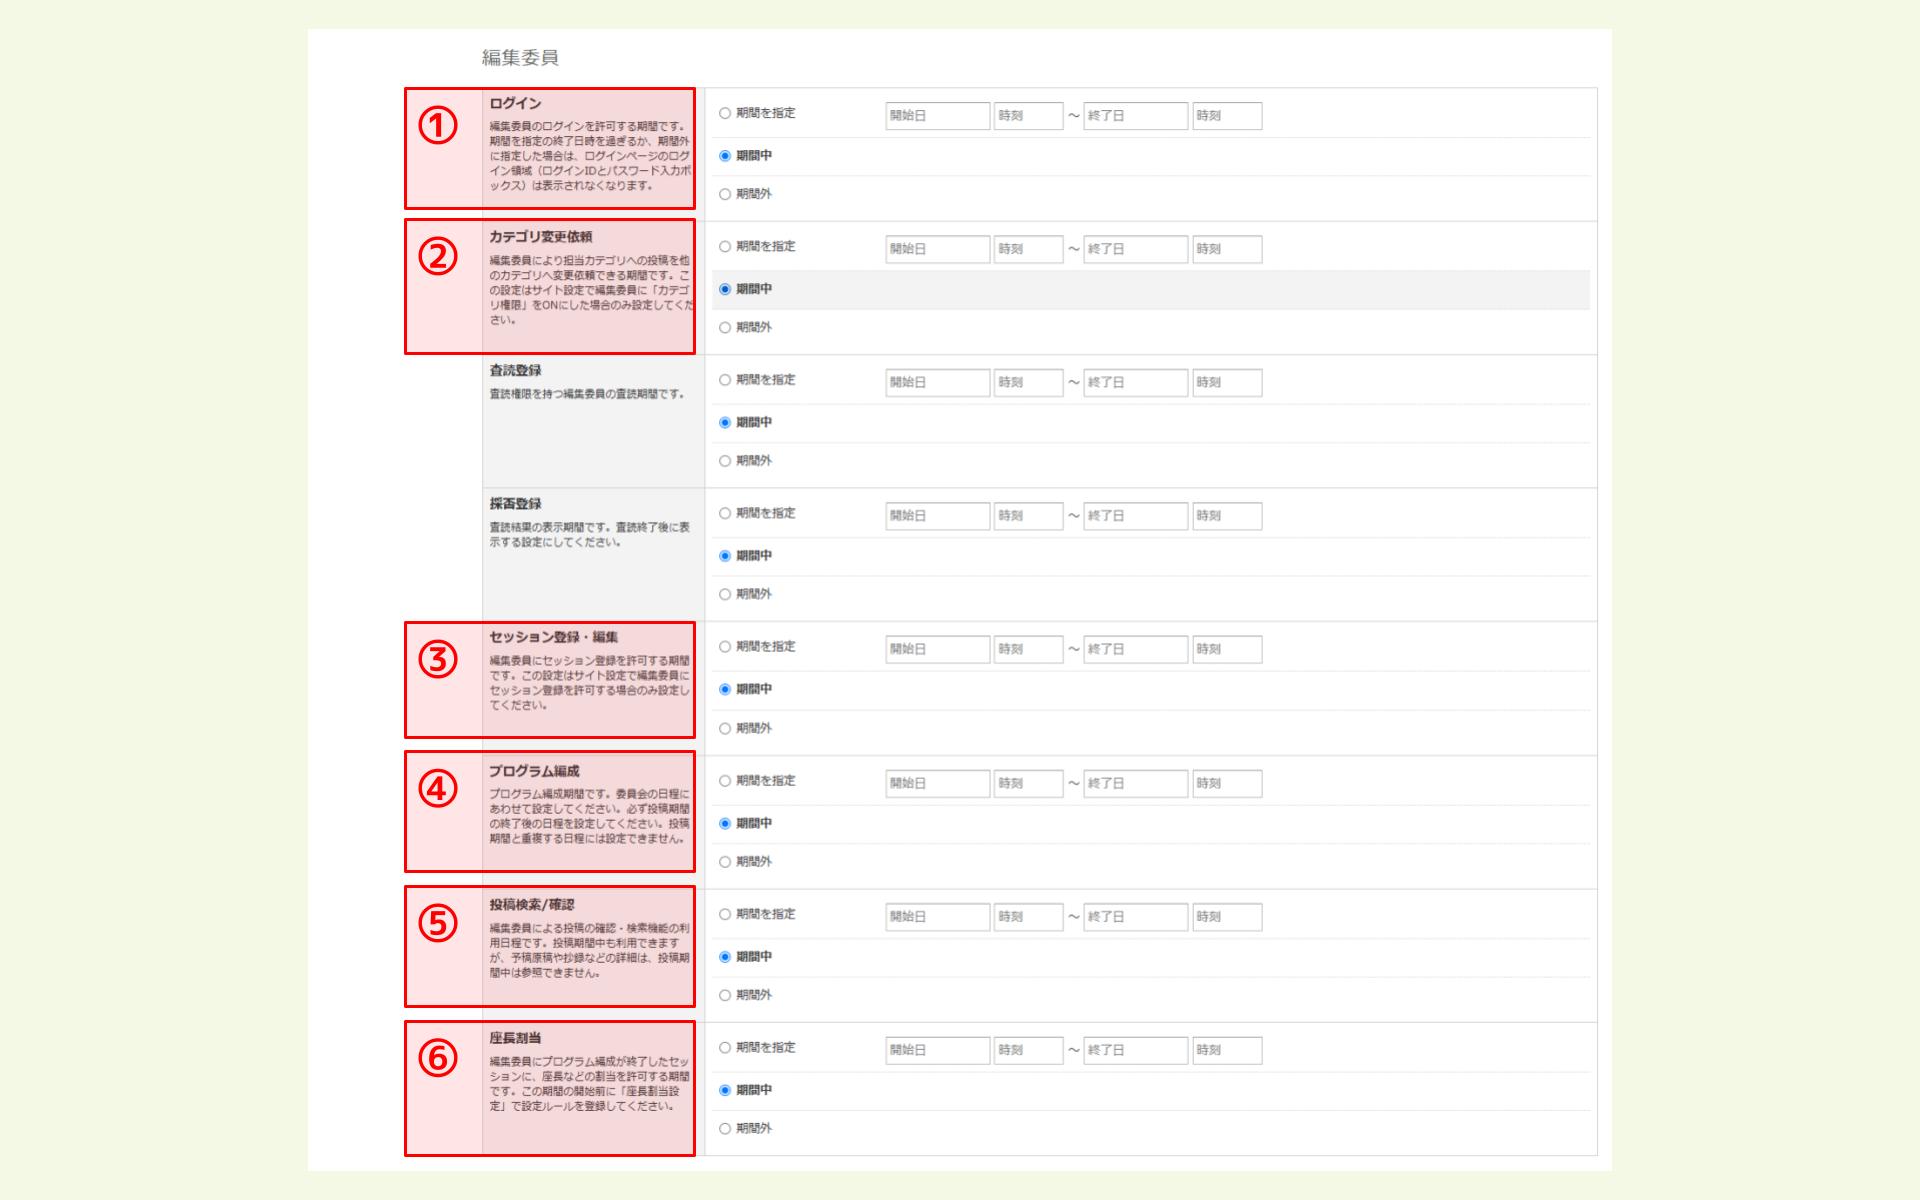
Task: Click カテゴリ変更依頼 start 時刻 field
Action: pos(1027,249)
